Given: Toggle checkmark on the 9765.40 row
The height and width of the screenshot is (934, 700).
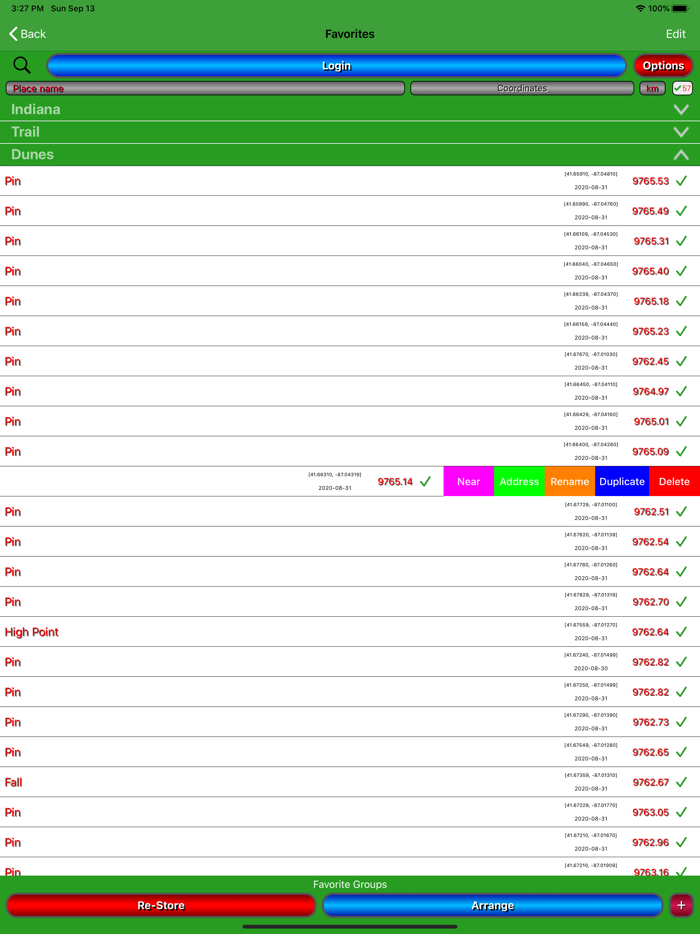Looking at the screenshot, I should point(682,271).
